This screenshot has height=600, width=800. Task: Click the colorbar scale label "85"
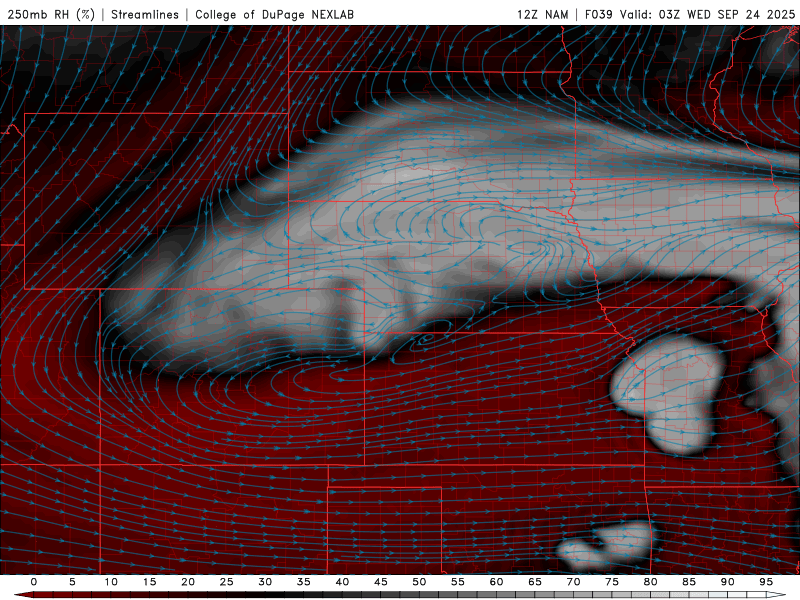pyautogui.click(x=689, y=582)
